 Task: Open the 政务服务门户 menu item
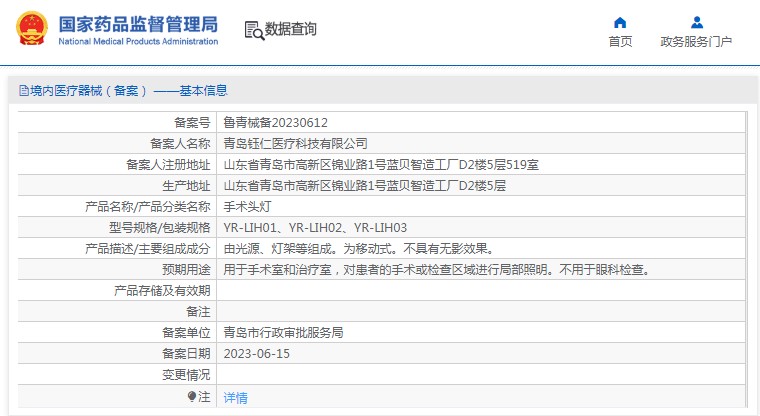tap(696, 42)
